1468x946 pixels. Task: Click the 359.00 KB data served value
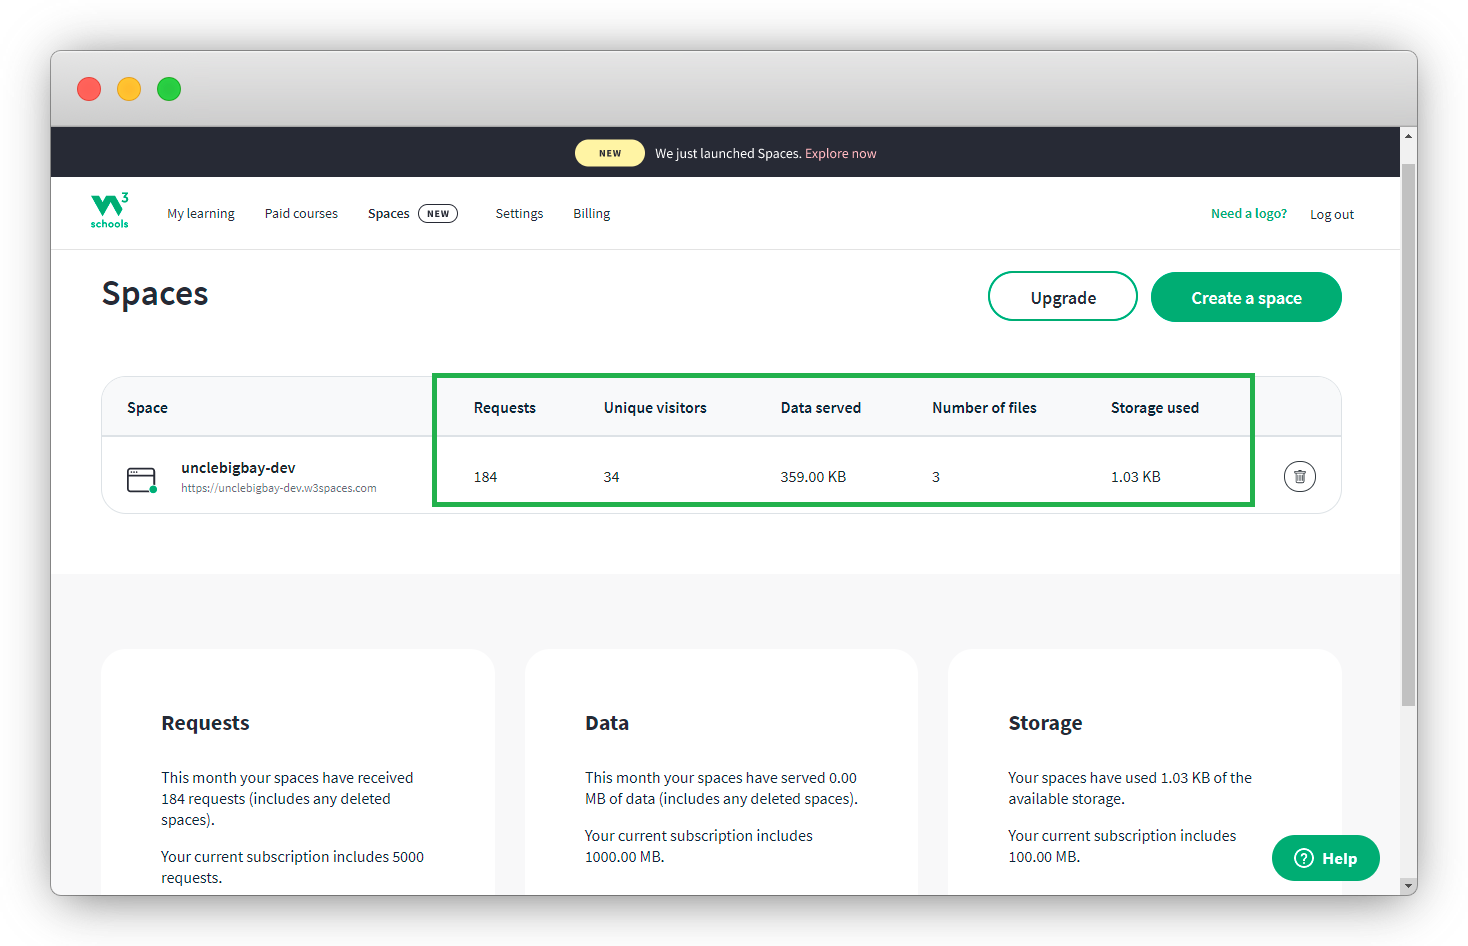click(x=813, y=477)
